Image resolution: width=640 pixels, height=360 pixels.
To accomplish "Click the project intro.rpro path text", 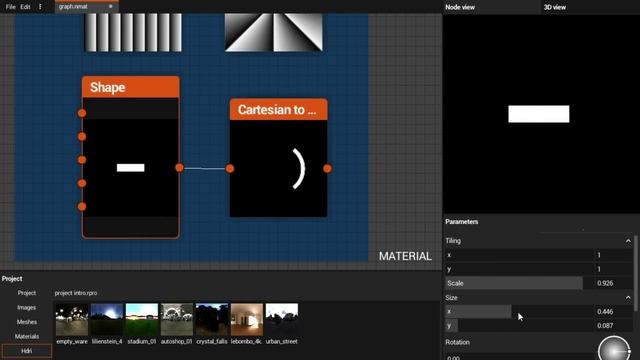I will click(x=76, y=293).
